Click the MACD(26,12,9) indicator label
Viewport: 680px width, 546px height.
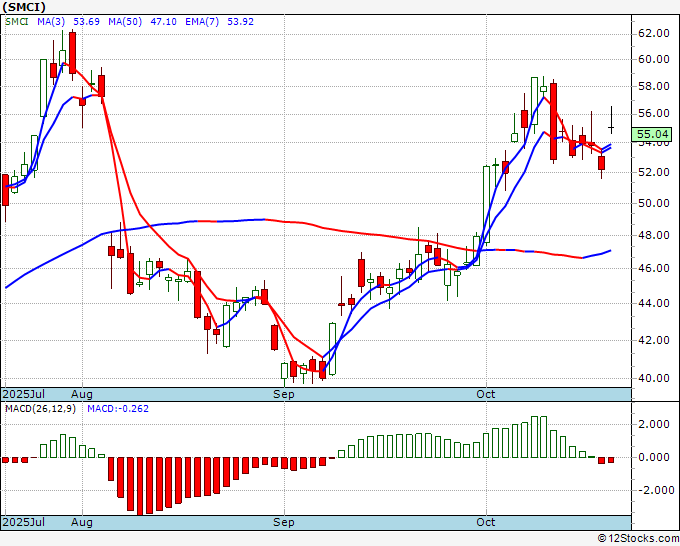40,409
